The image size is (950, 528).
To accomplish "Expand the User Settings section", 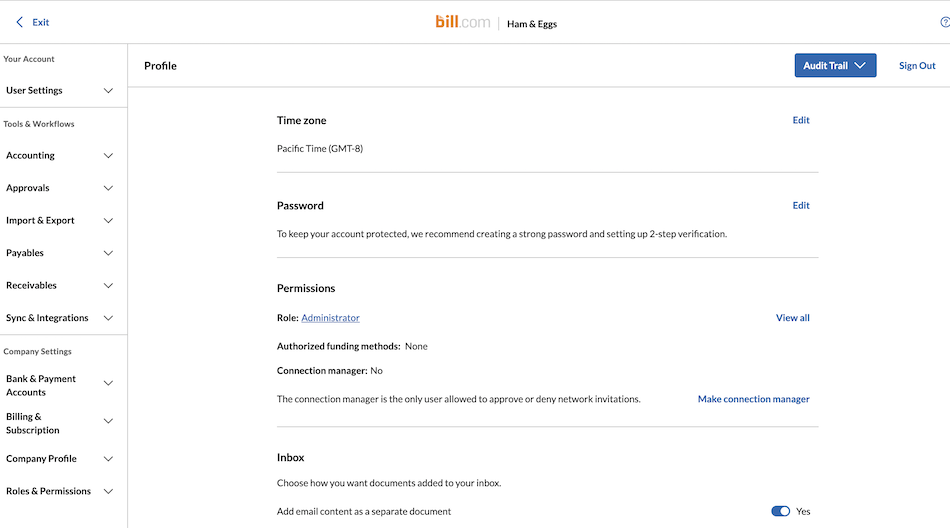I will [108, 91].
